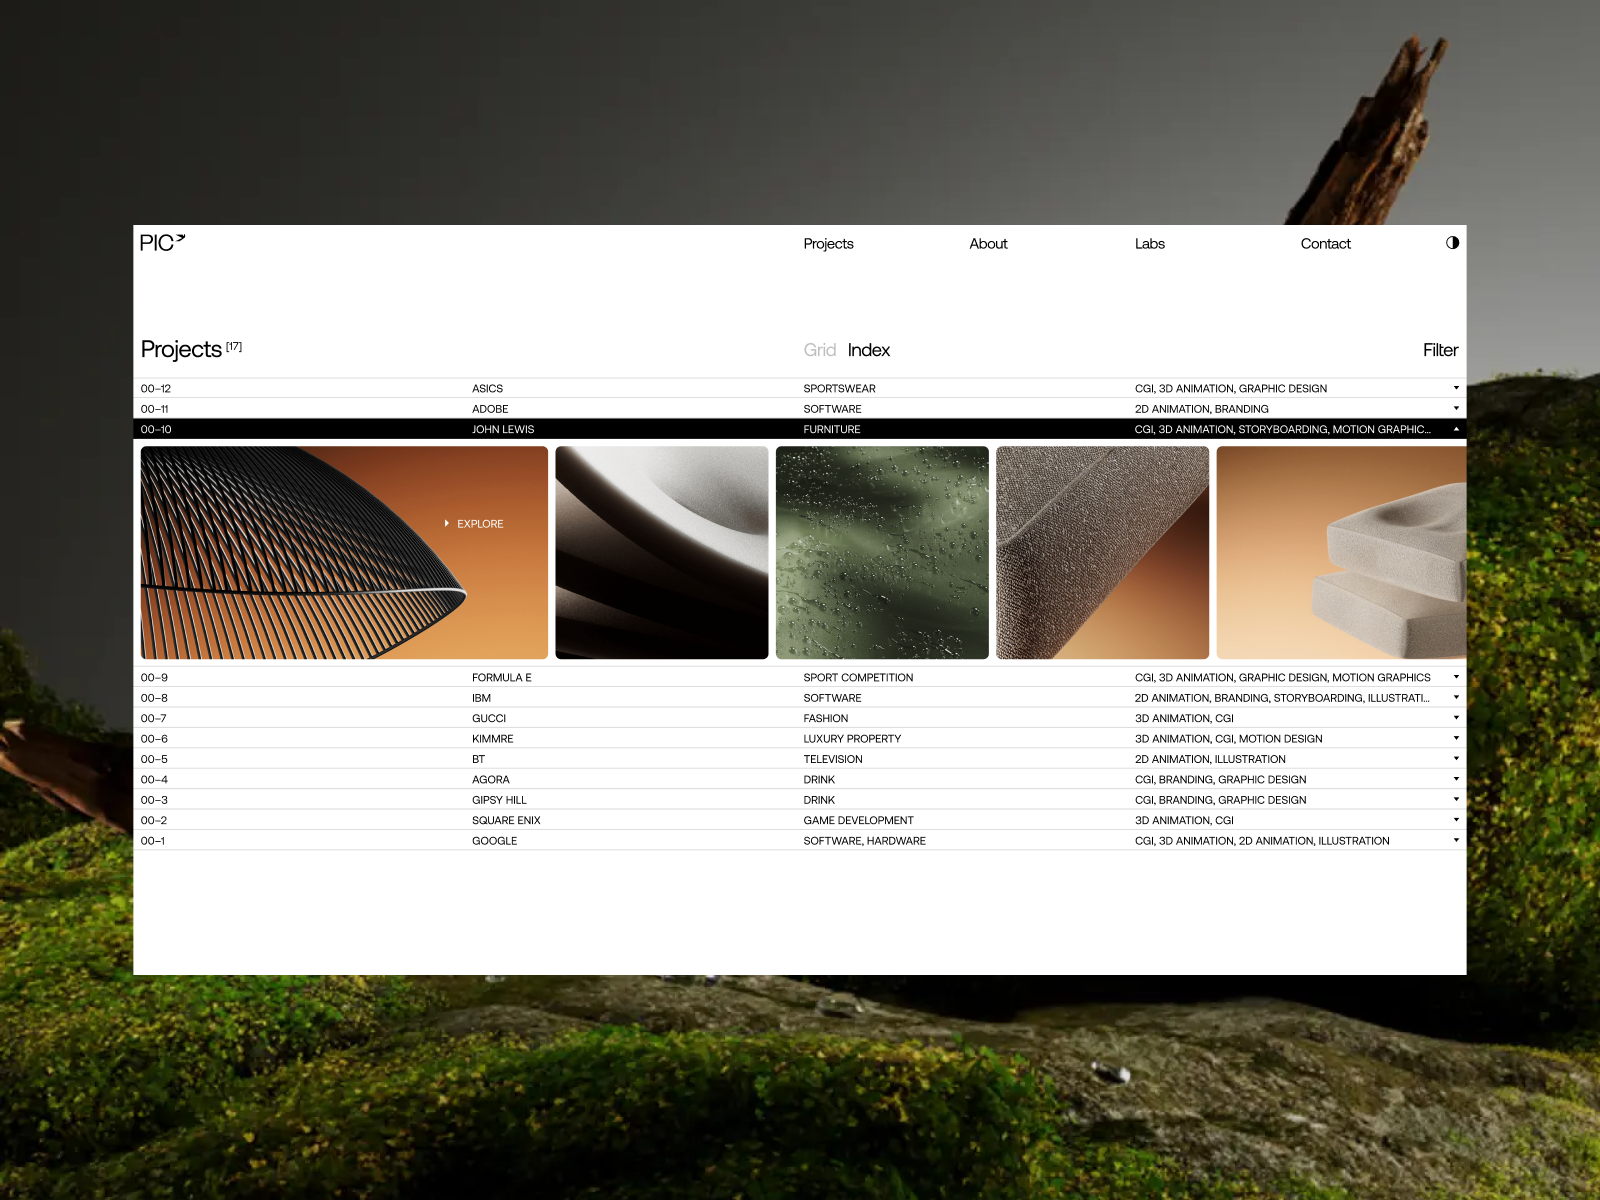
Task: Click the GOOGLE client name
Action: tap(494, 842)
